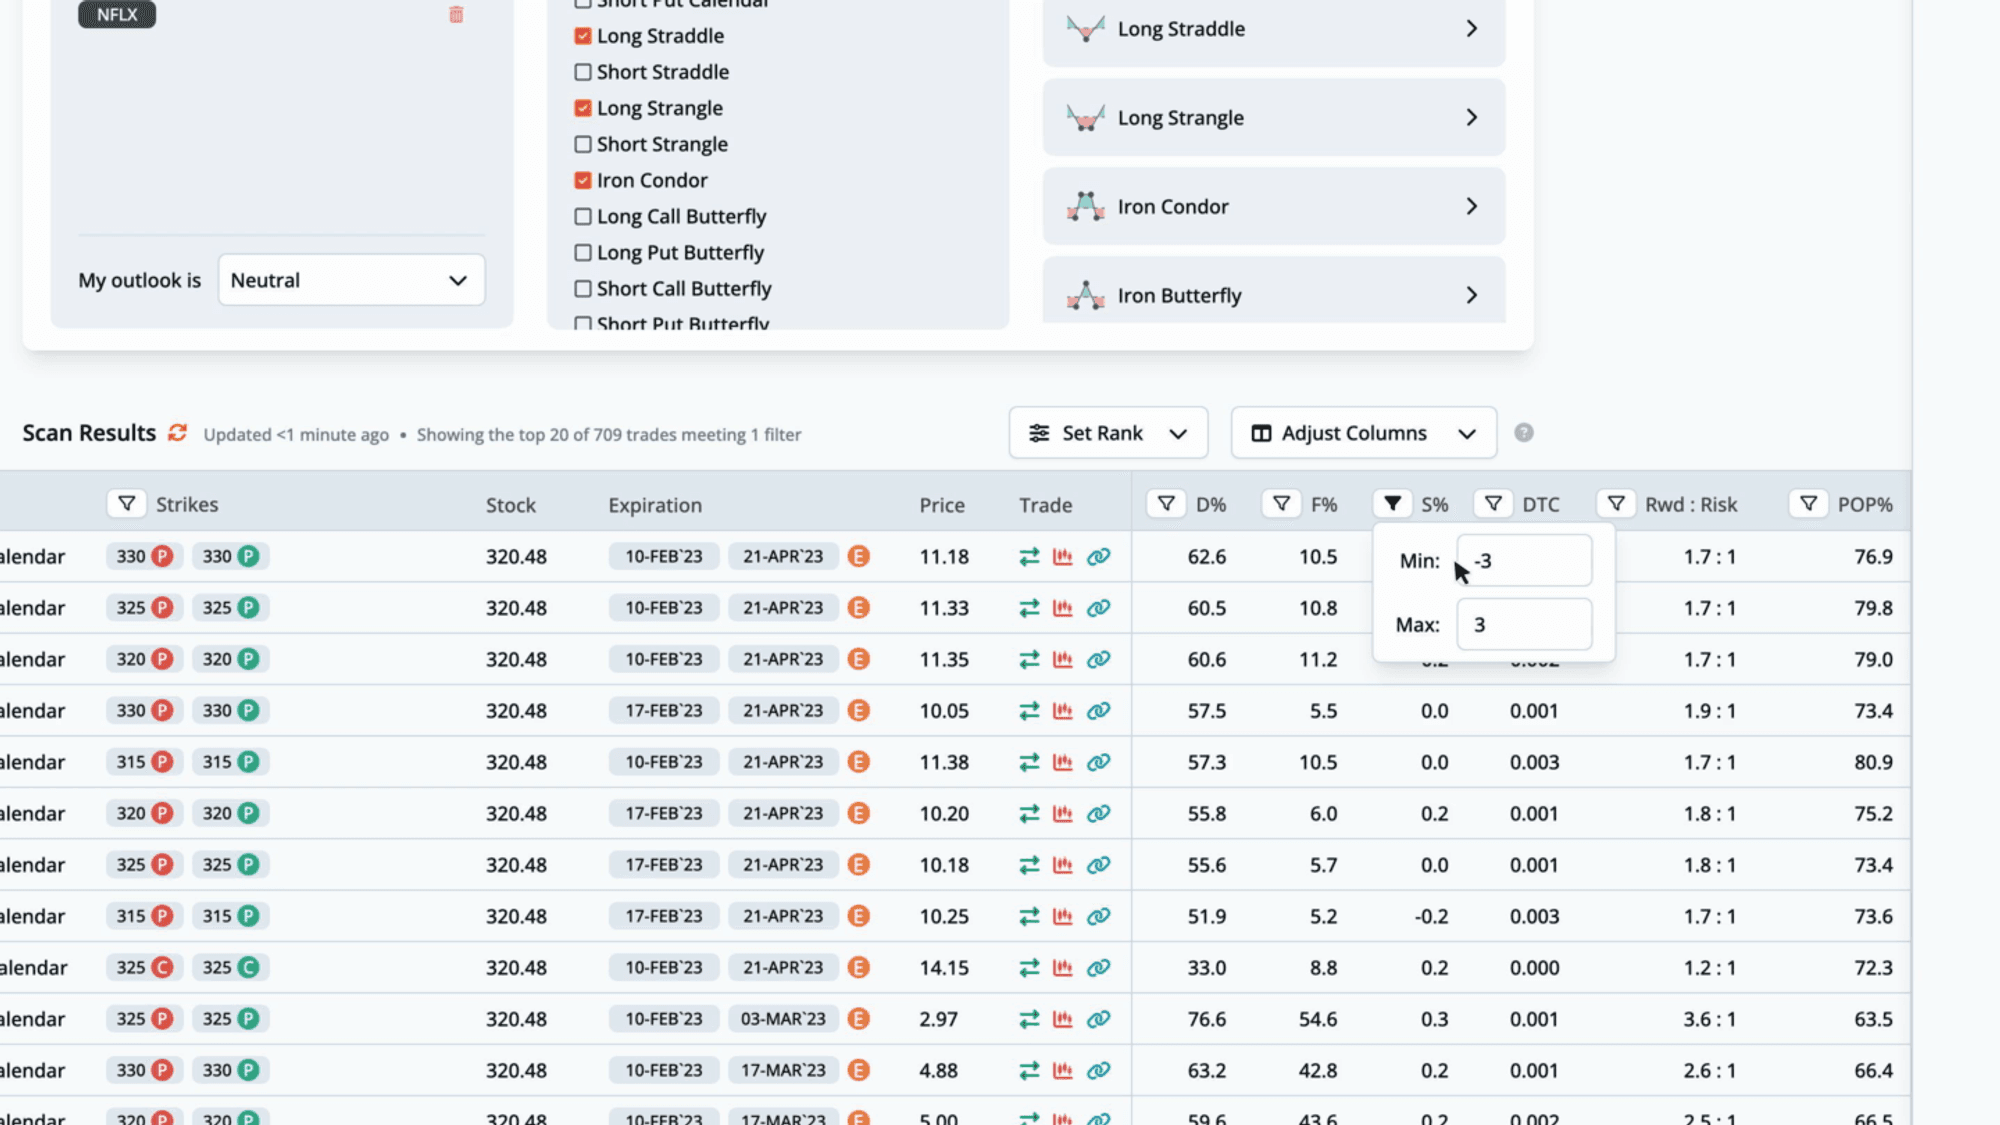The image size is (2000, 1125).
Task: Open the help question mark icon
Action: tap(1523, 433)
